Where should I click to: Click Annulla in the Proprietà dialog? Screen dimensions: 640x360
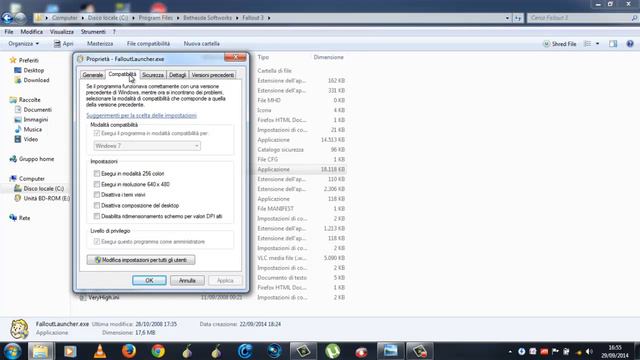click(x=187, y=281)
